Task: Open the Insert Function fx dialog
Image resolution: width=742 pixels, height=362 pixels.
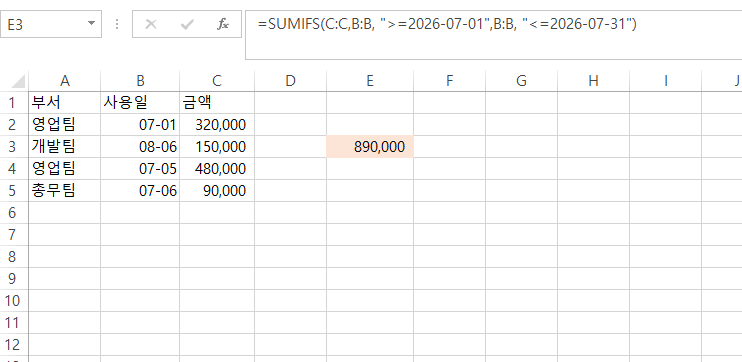Action: [x=223, y=24]
